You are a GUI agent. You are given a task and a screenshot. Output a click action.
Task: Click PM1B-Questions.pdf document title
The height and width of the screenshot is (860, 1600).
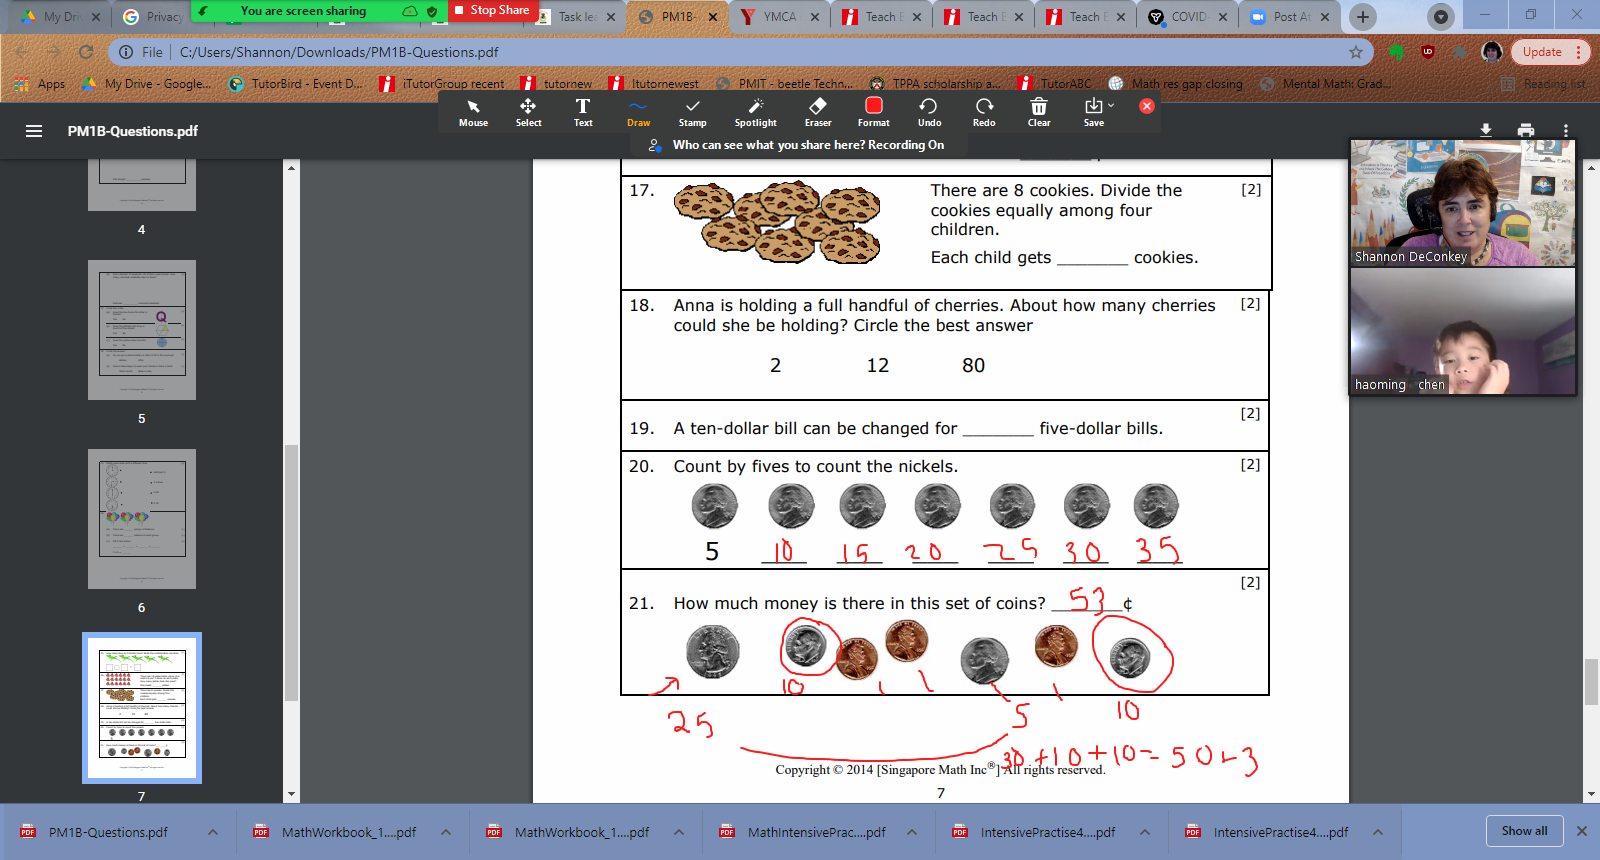tap(133, 131)
